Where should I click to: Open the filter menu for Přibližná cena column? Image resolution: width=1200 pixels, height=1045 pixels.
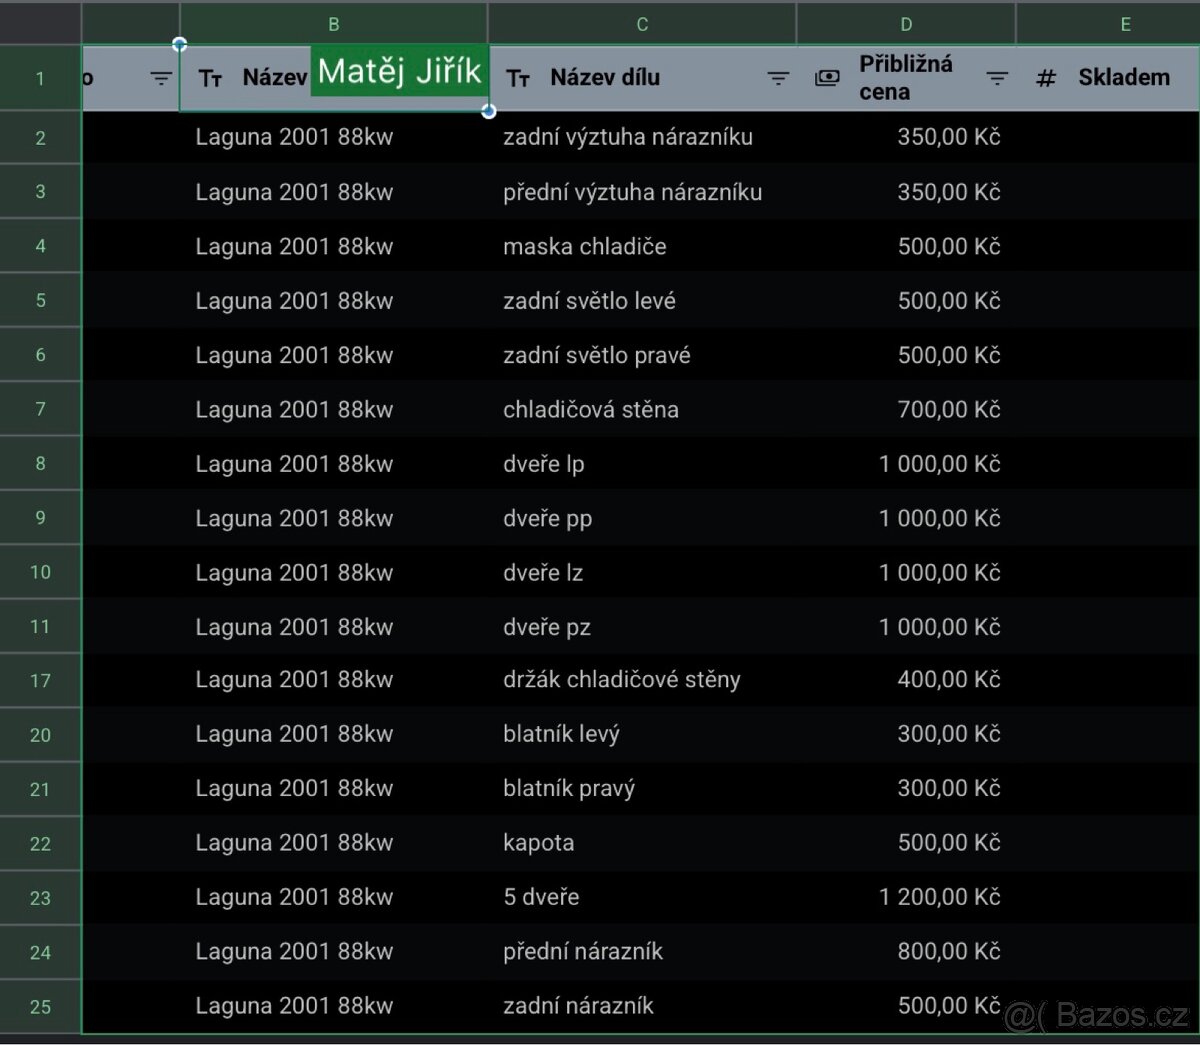tap(997, 78)
